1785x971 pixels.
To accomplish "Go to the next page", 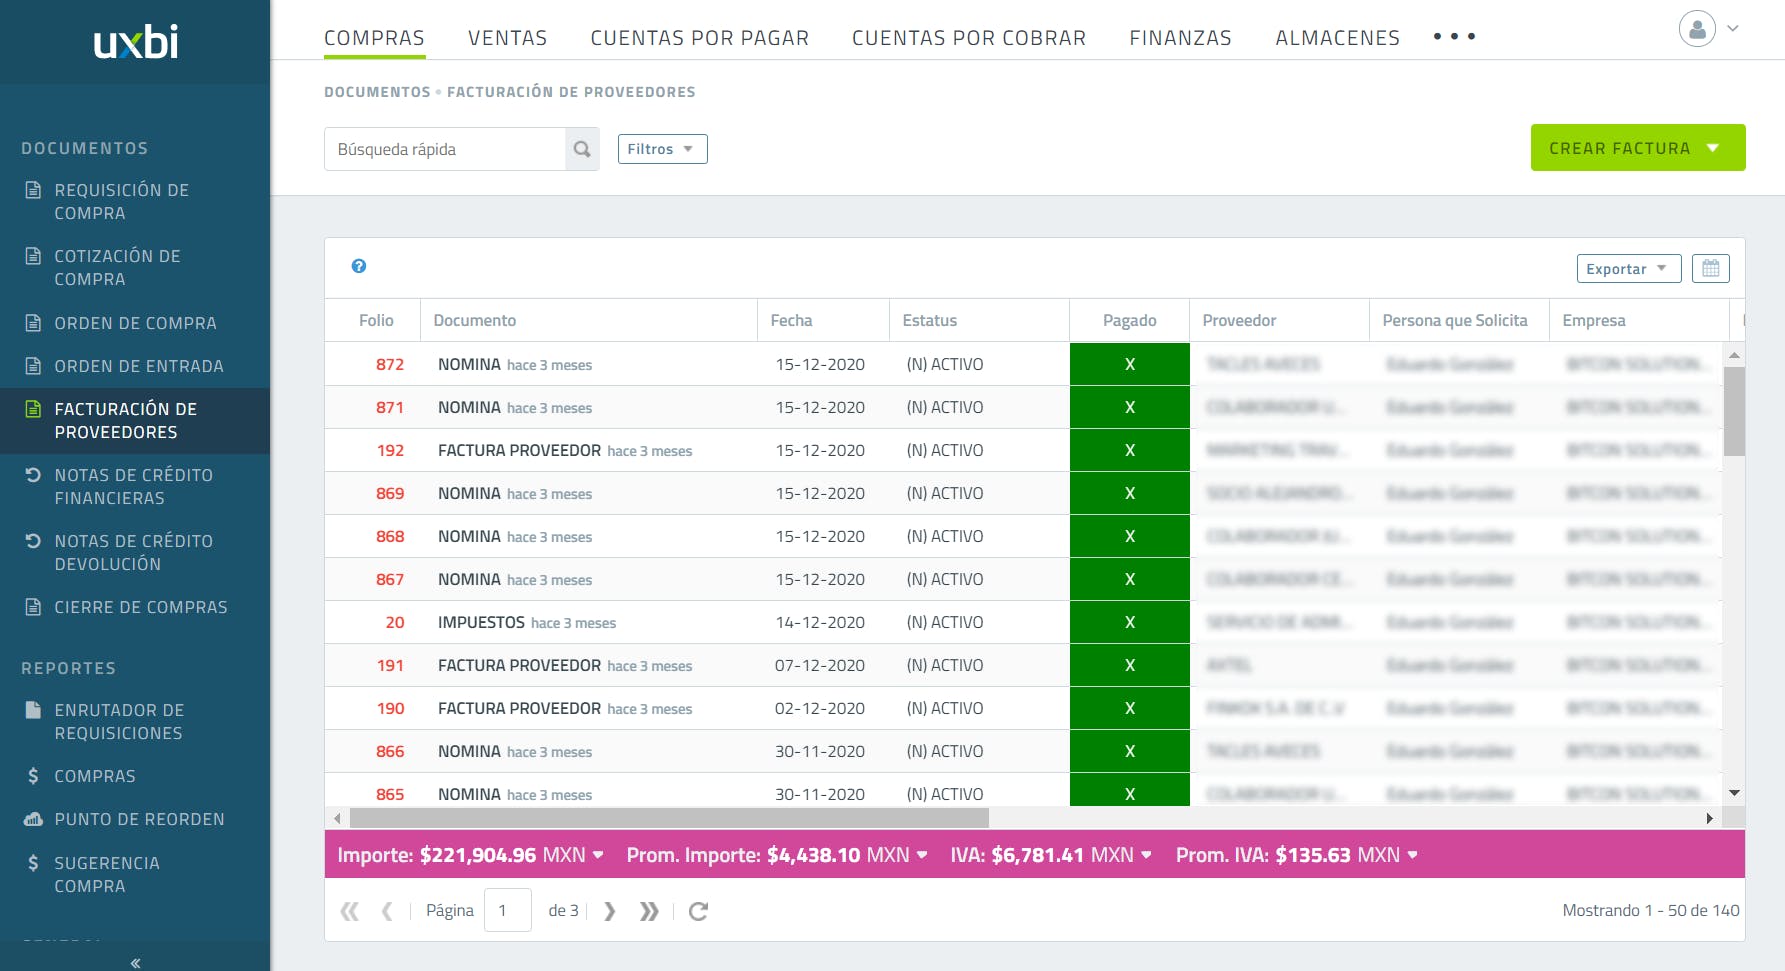I will point(609,911).
